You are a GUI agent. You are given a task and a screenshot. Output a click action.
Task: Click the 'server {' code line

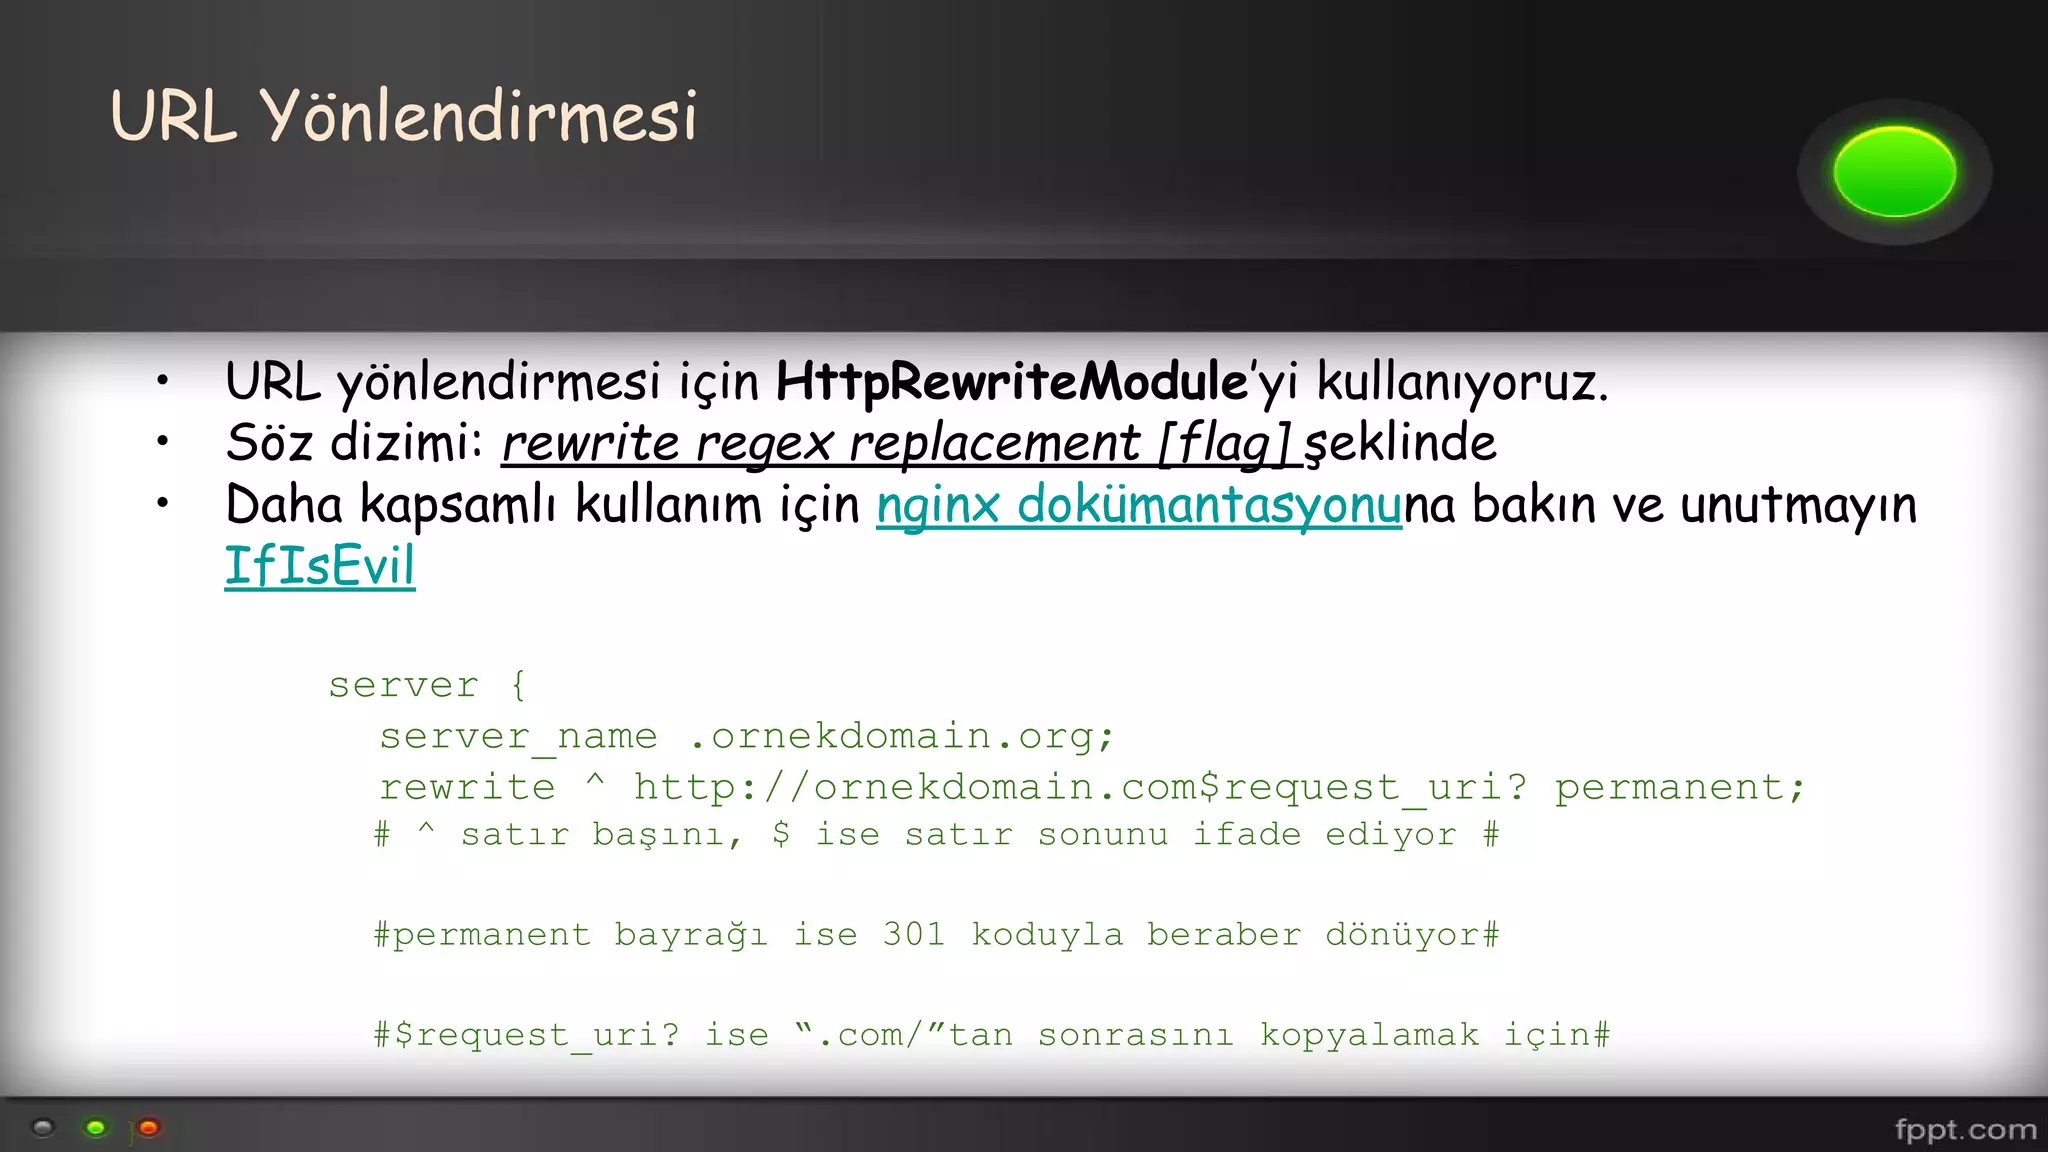point(428,685)
